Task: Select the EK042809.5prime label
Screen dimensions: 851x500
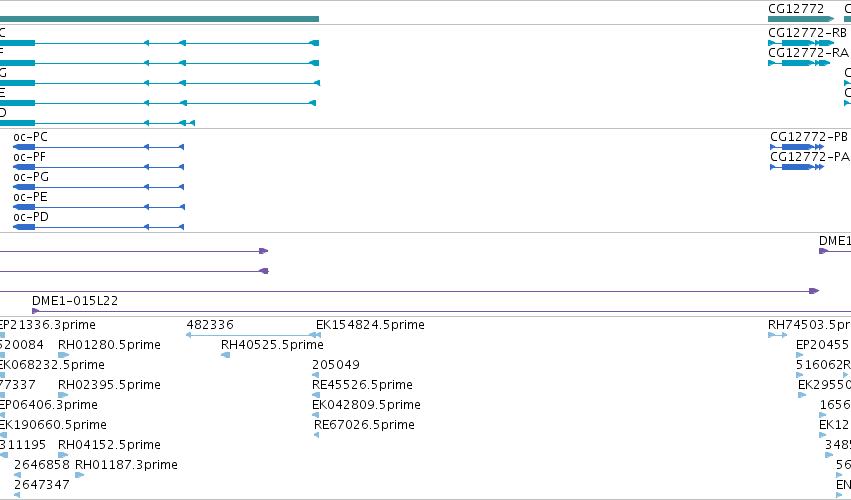Action: 366,405
